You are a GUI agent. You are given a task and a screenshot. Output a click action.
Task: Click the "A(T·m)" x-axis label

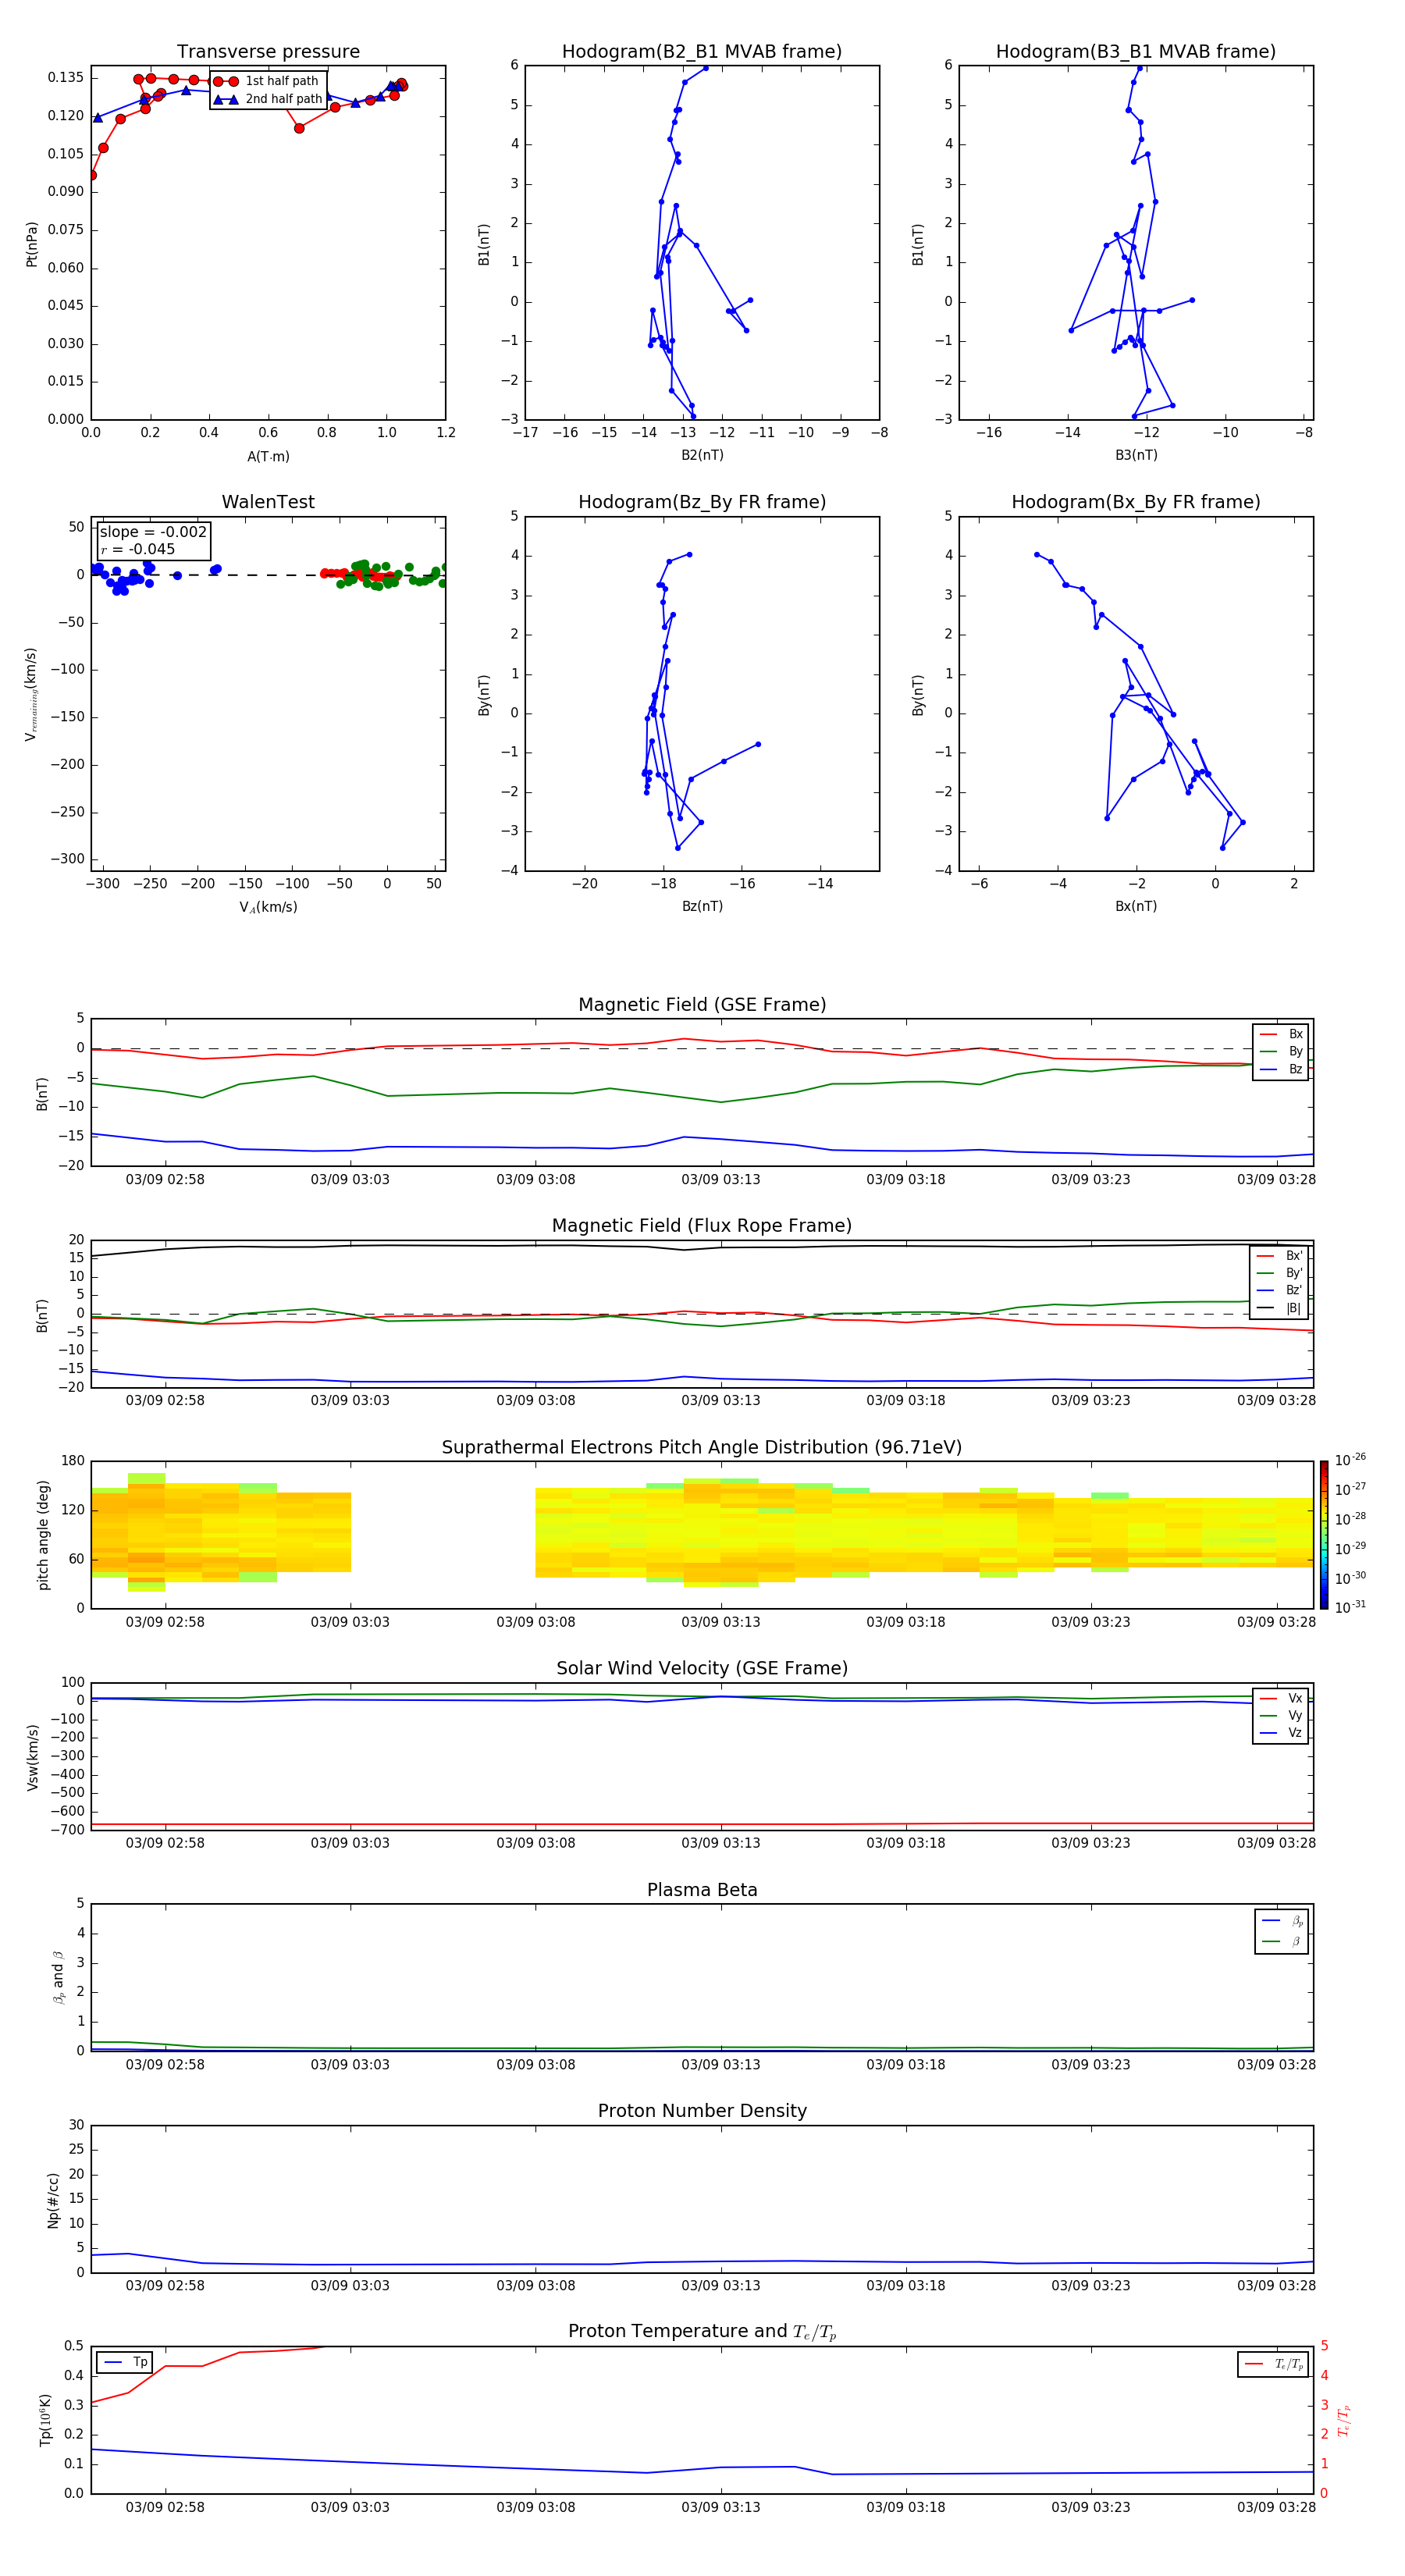point(268,457)
